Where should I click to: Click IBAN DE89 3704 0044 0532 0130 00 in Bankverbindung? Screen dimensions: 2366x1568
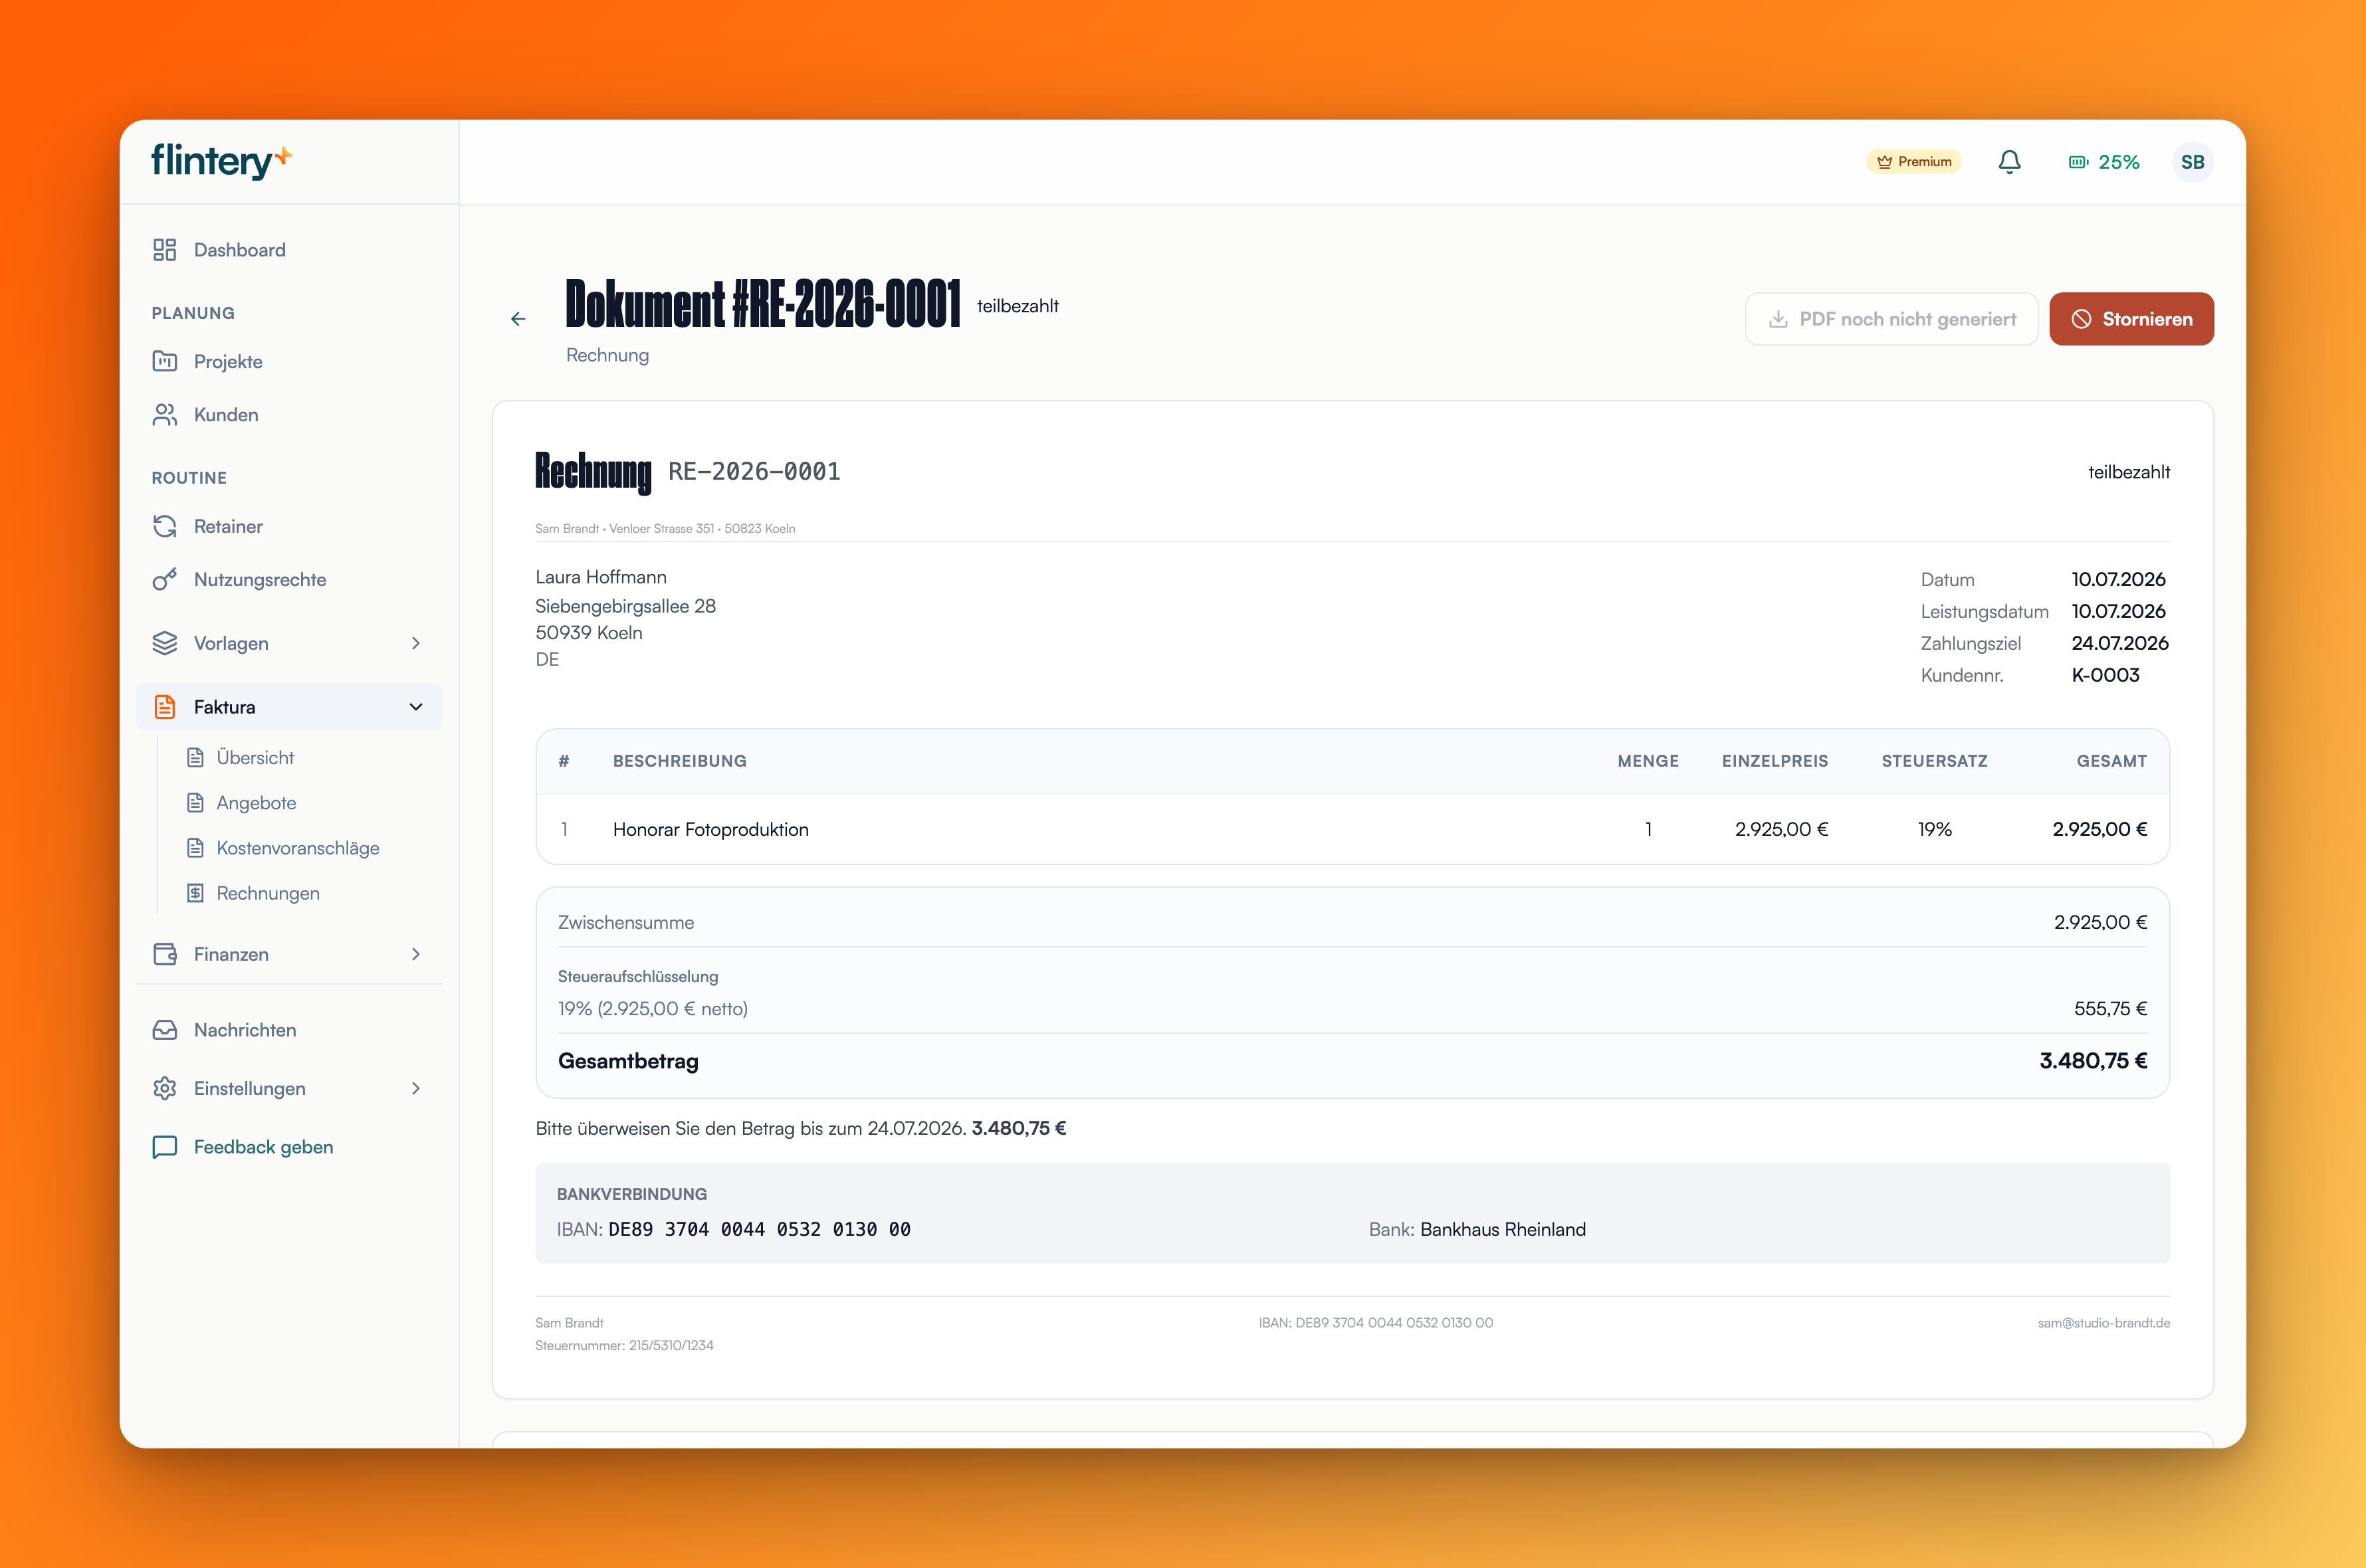(x=759, y=1229)
